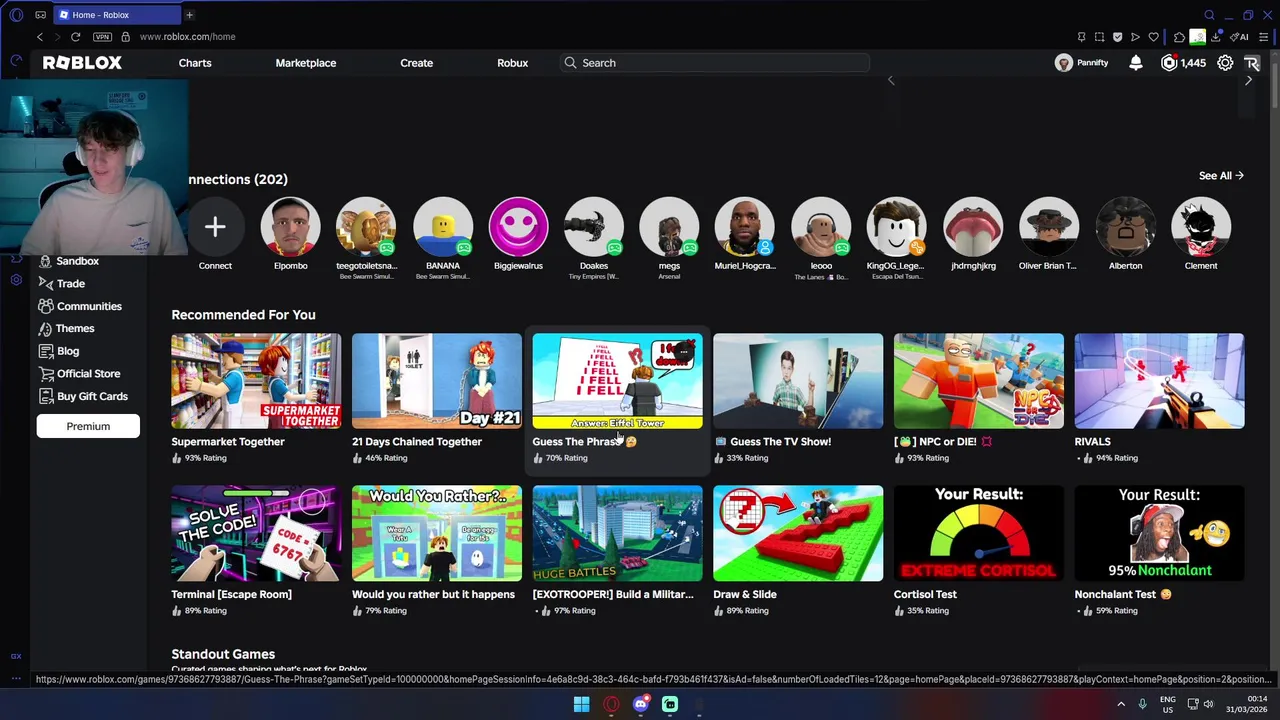The height and width of the screenshot is (720, 1280).
Task: Click the Roblox logo
Action: click(x=82, y=63)
